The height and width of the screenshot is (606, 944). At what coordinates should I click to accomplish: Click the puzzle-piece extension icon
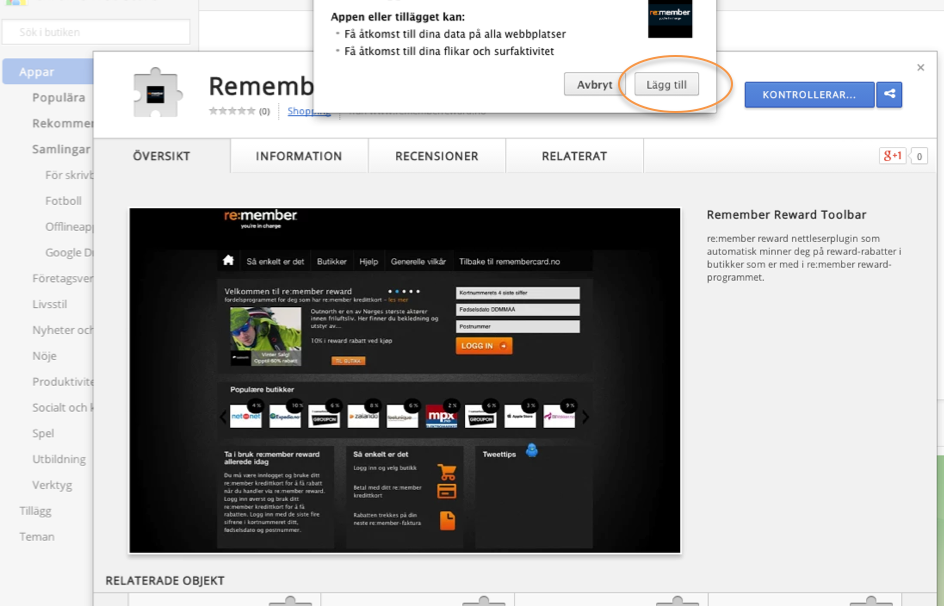coord(157,92)
